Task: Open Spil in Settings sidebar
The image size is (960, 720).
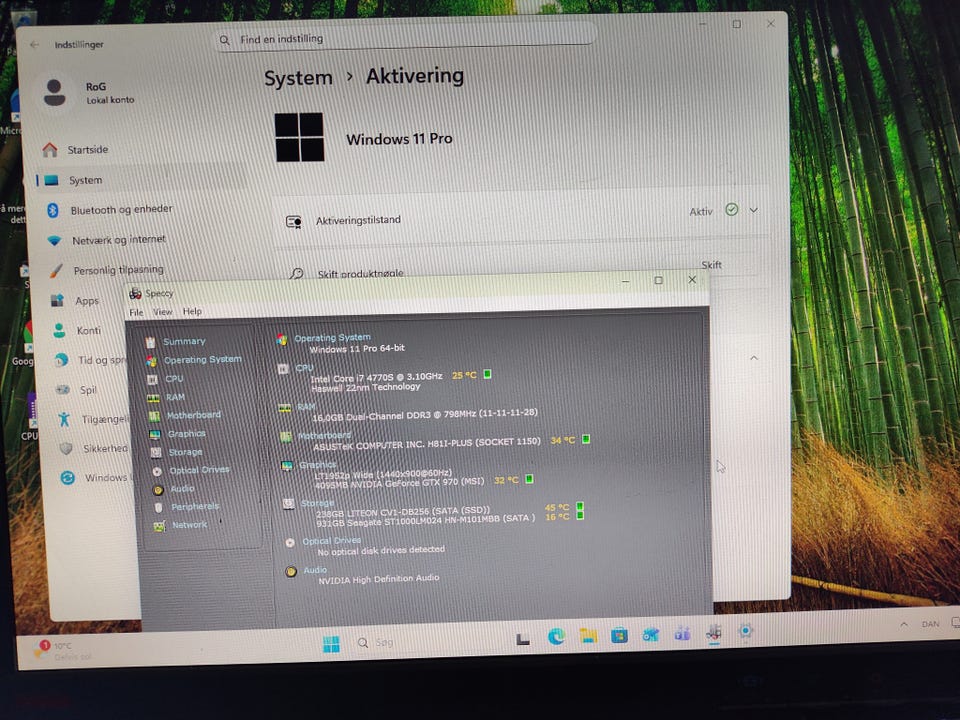Action: pyautogui.click(x=89, y=390)
